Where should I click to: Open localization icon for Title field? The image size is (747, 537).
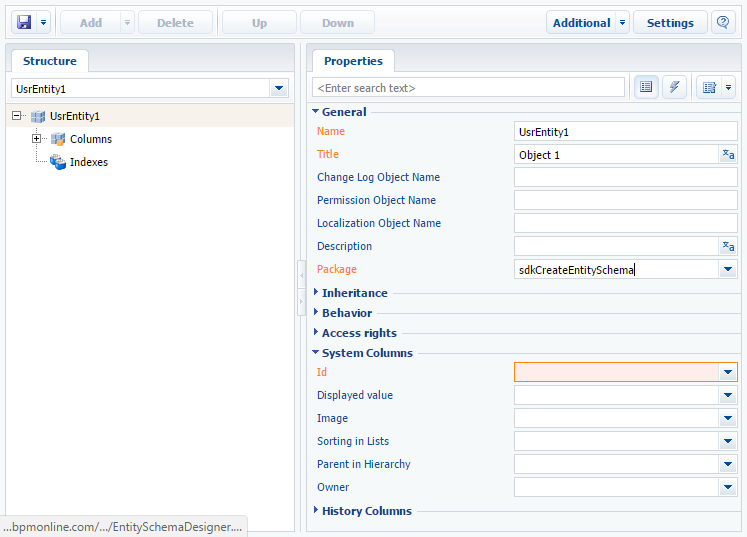[x=728, y=154]
